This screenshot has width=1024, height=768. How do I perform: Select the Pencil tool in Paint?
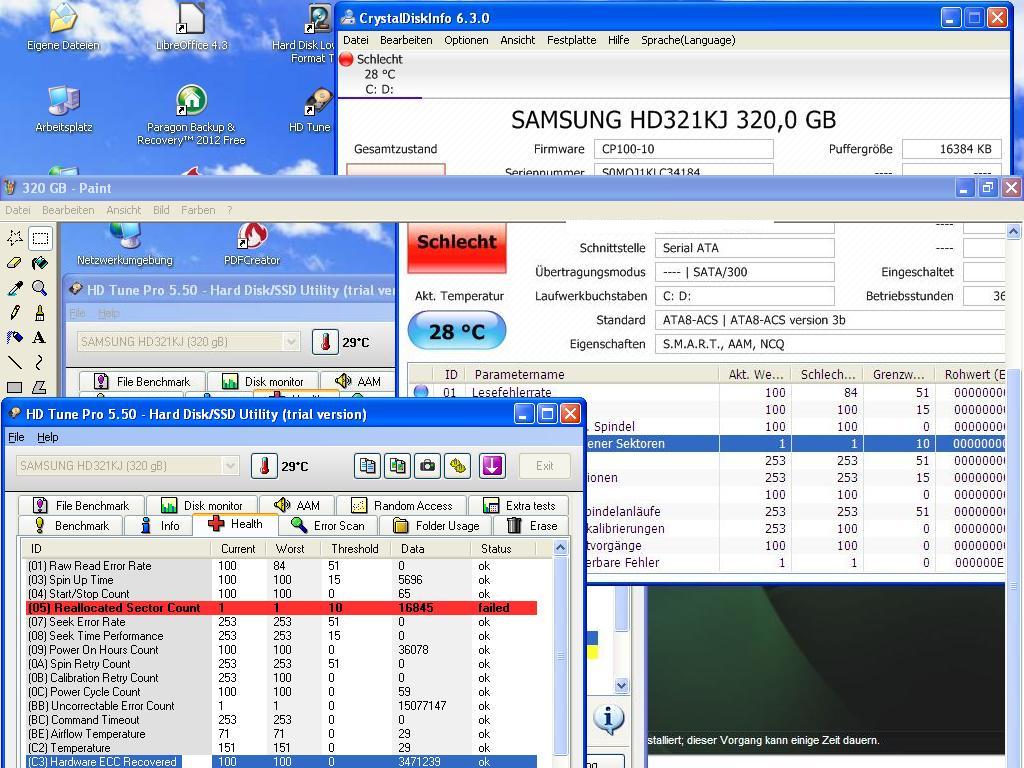[x=14, y=313]
